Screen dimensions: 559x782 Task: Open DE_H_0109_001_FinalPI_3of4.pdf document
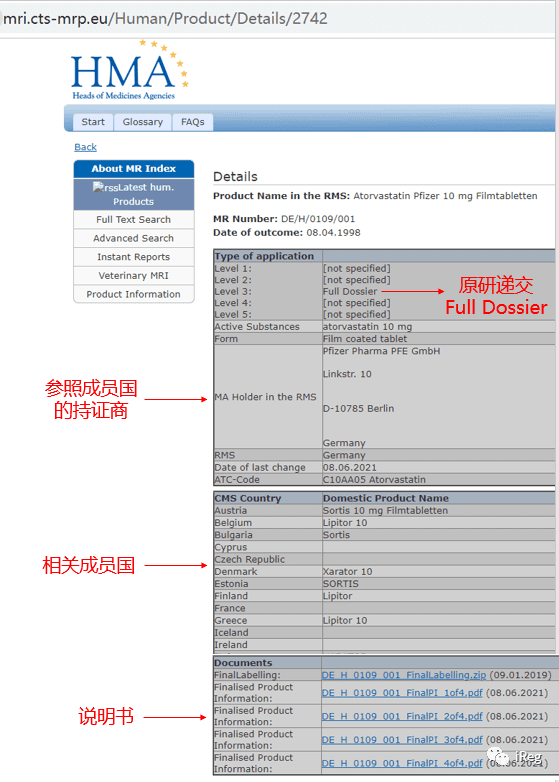tap(402, 740)
